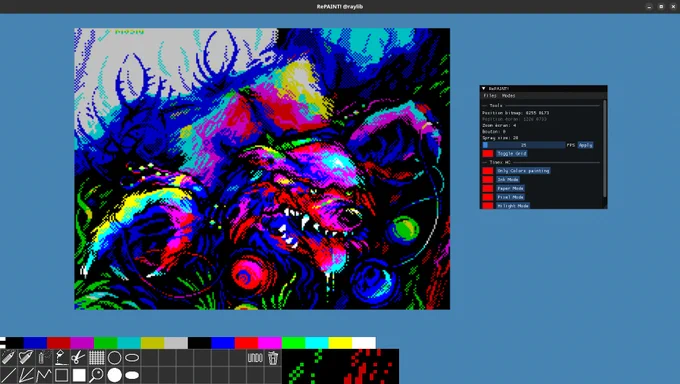Toggle red indicator beside Paper Mode
This screenshot has height=384, width=680.
488,188
